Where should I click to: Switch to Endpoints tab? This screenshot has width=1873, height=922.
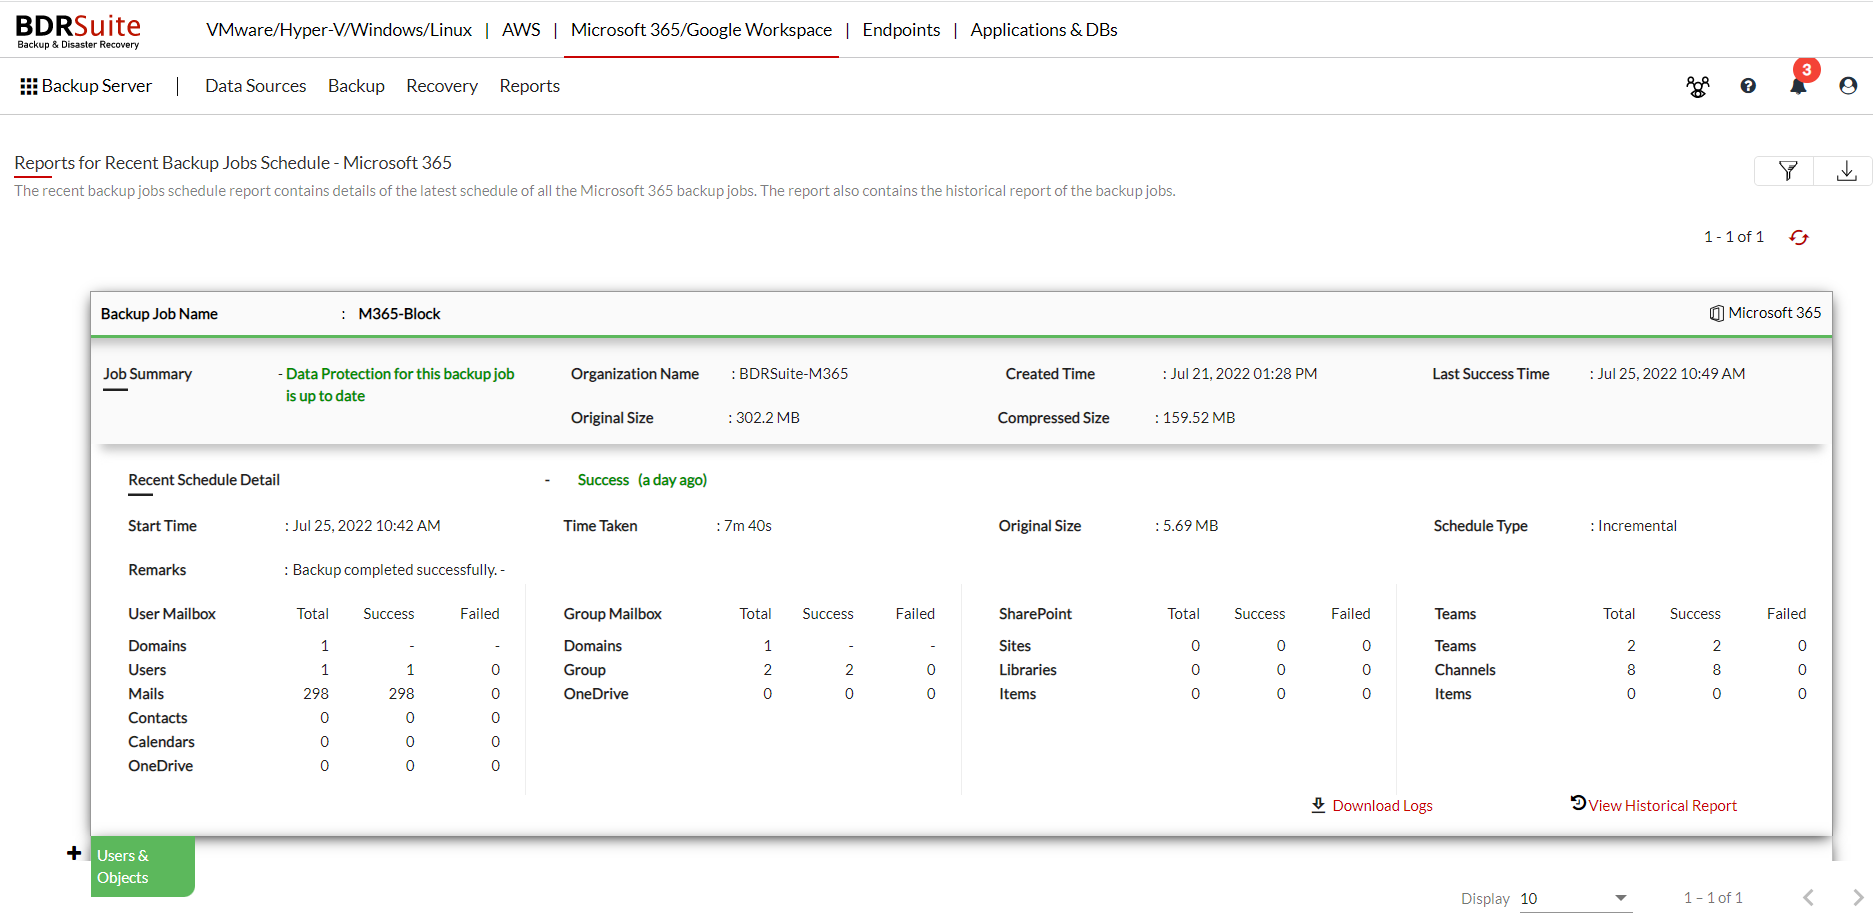901,30
